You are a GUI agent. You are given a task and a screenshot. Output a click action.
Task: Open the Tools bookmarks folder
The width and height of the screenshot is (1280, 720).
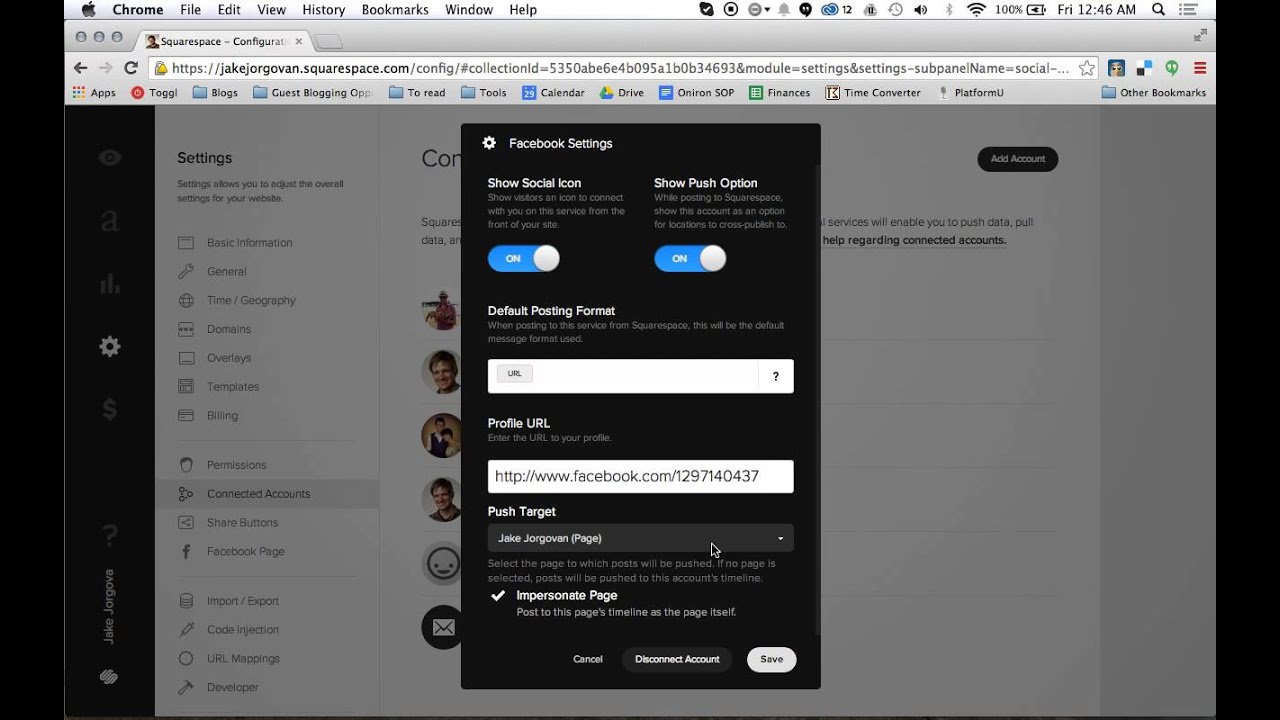click(x=483, y=92)
